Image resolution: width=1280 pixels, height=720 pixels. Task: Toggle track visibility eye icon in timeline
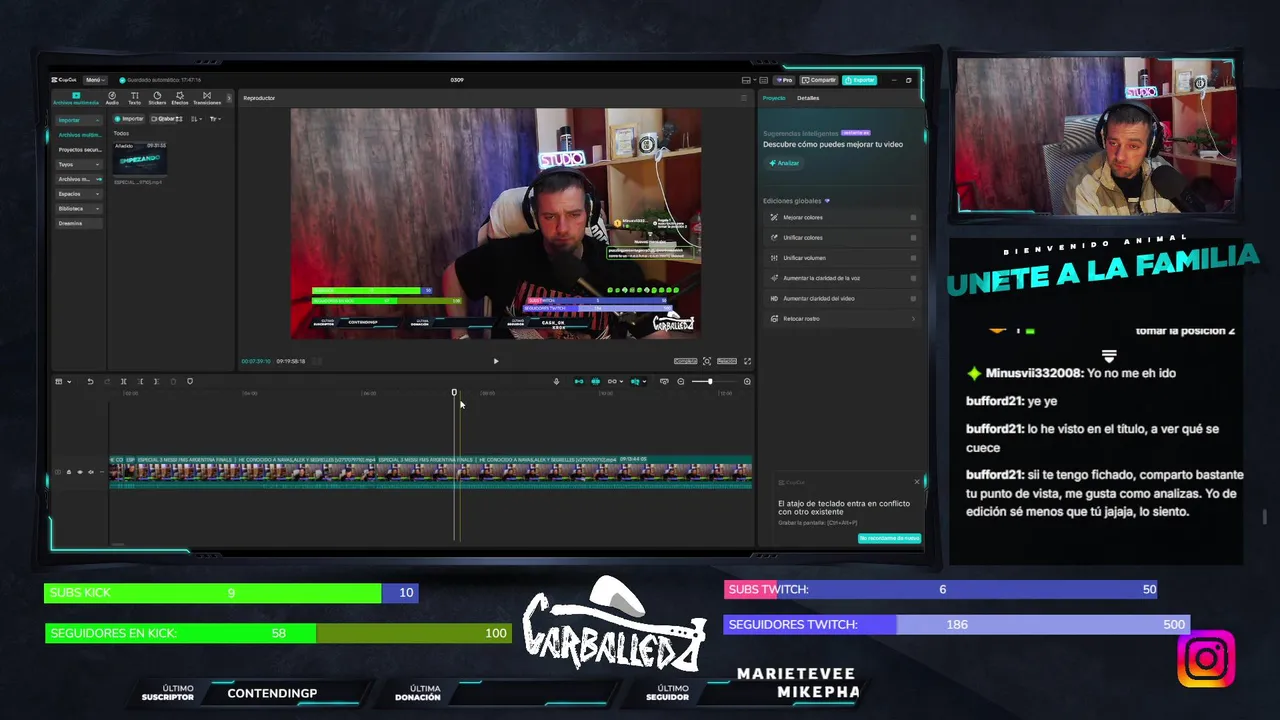click(80, 472)
